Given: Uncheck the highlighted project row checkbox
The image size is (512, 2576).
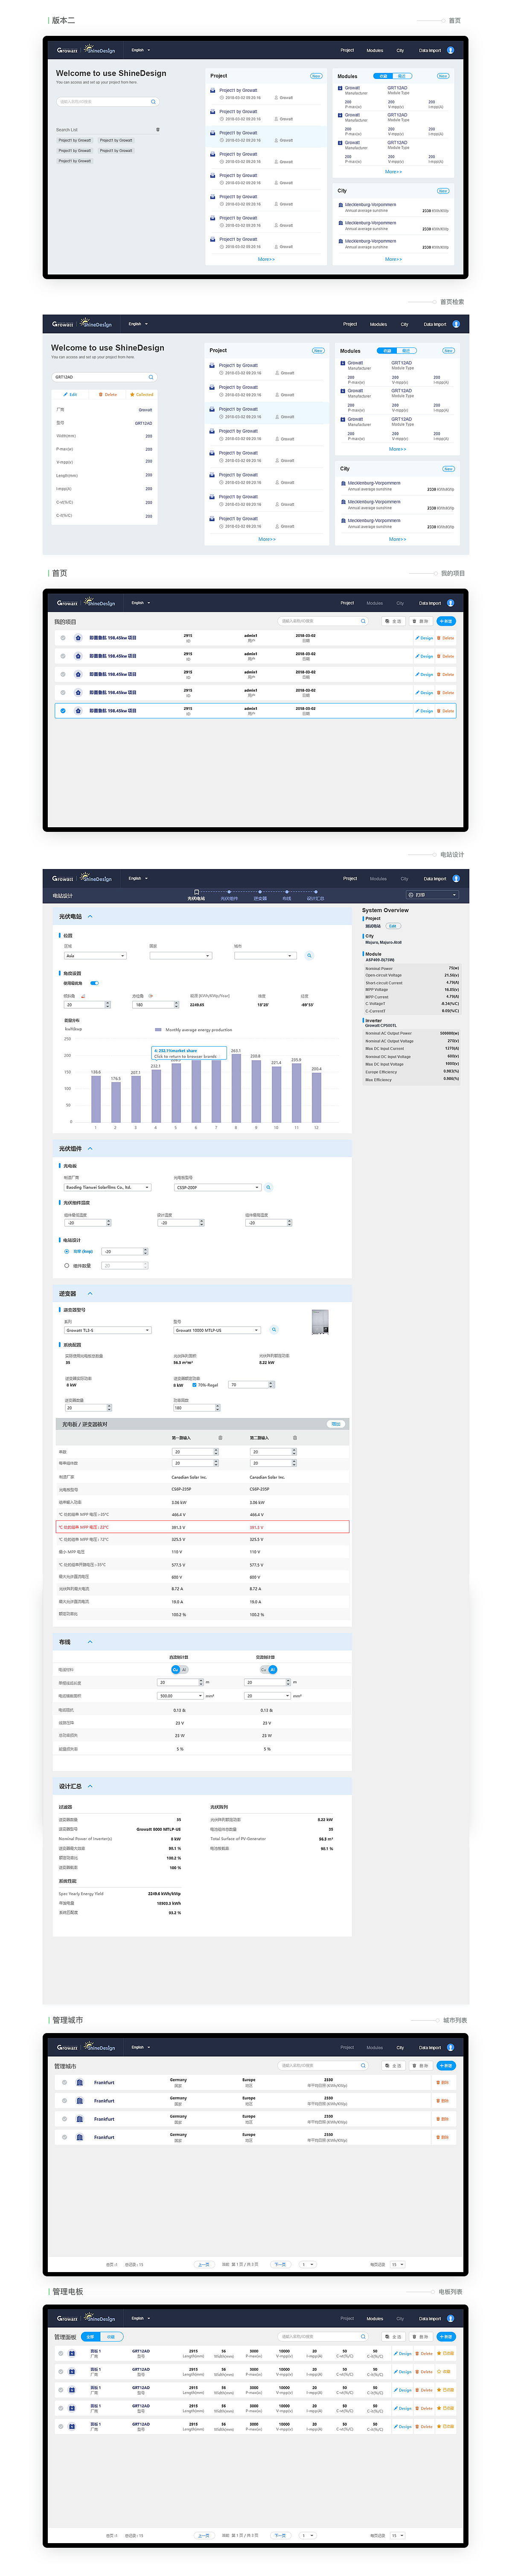Looking at the screenshot, I should (x=63, y=711).
